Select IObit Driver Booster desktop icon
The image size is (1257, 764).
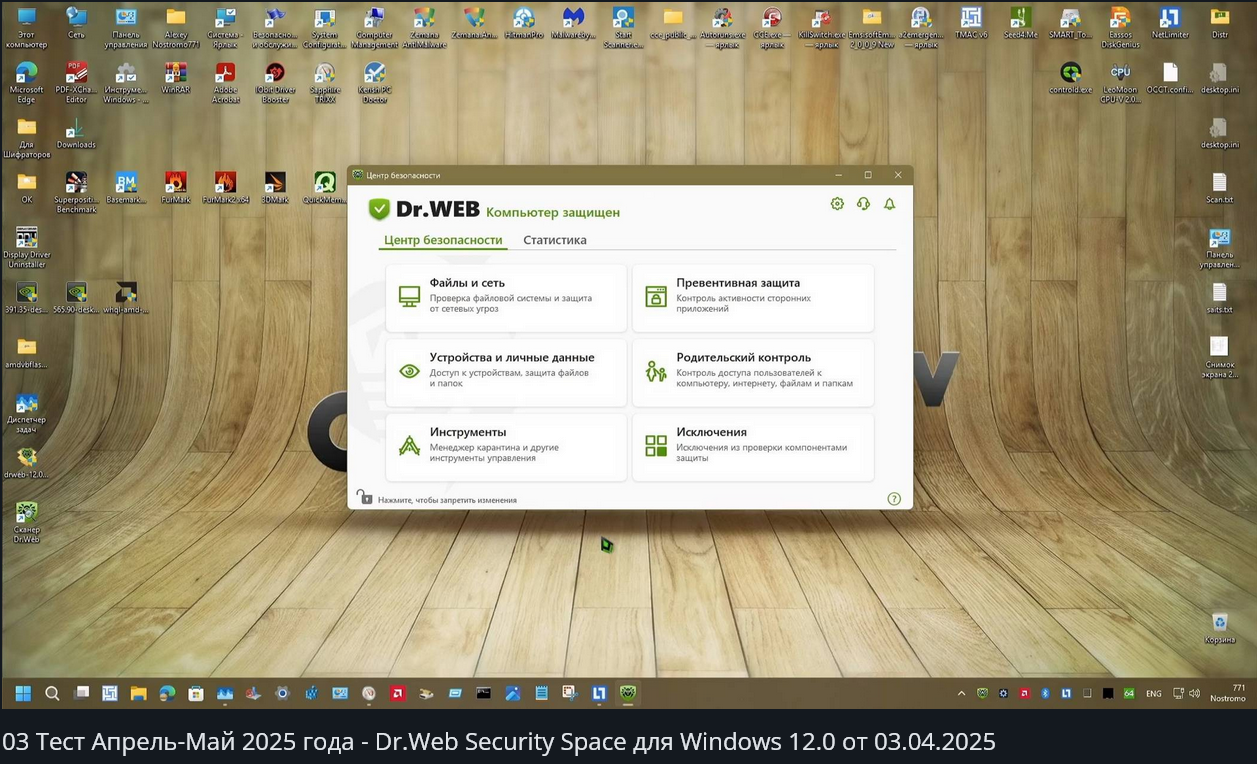click(275, 83)
